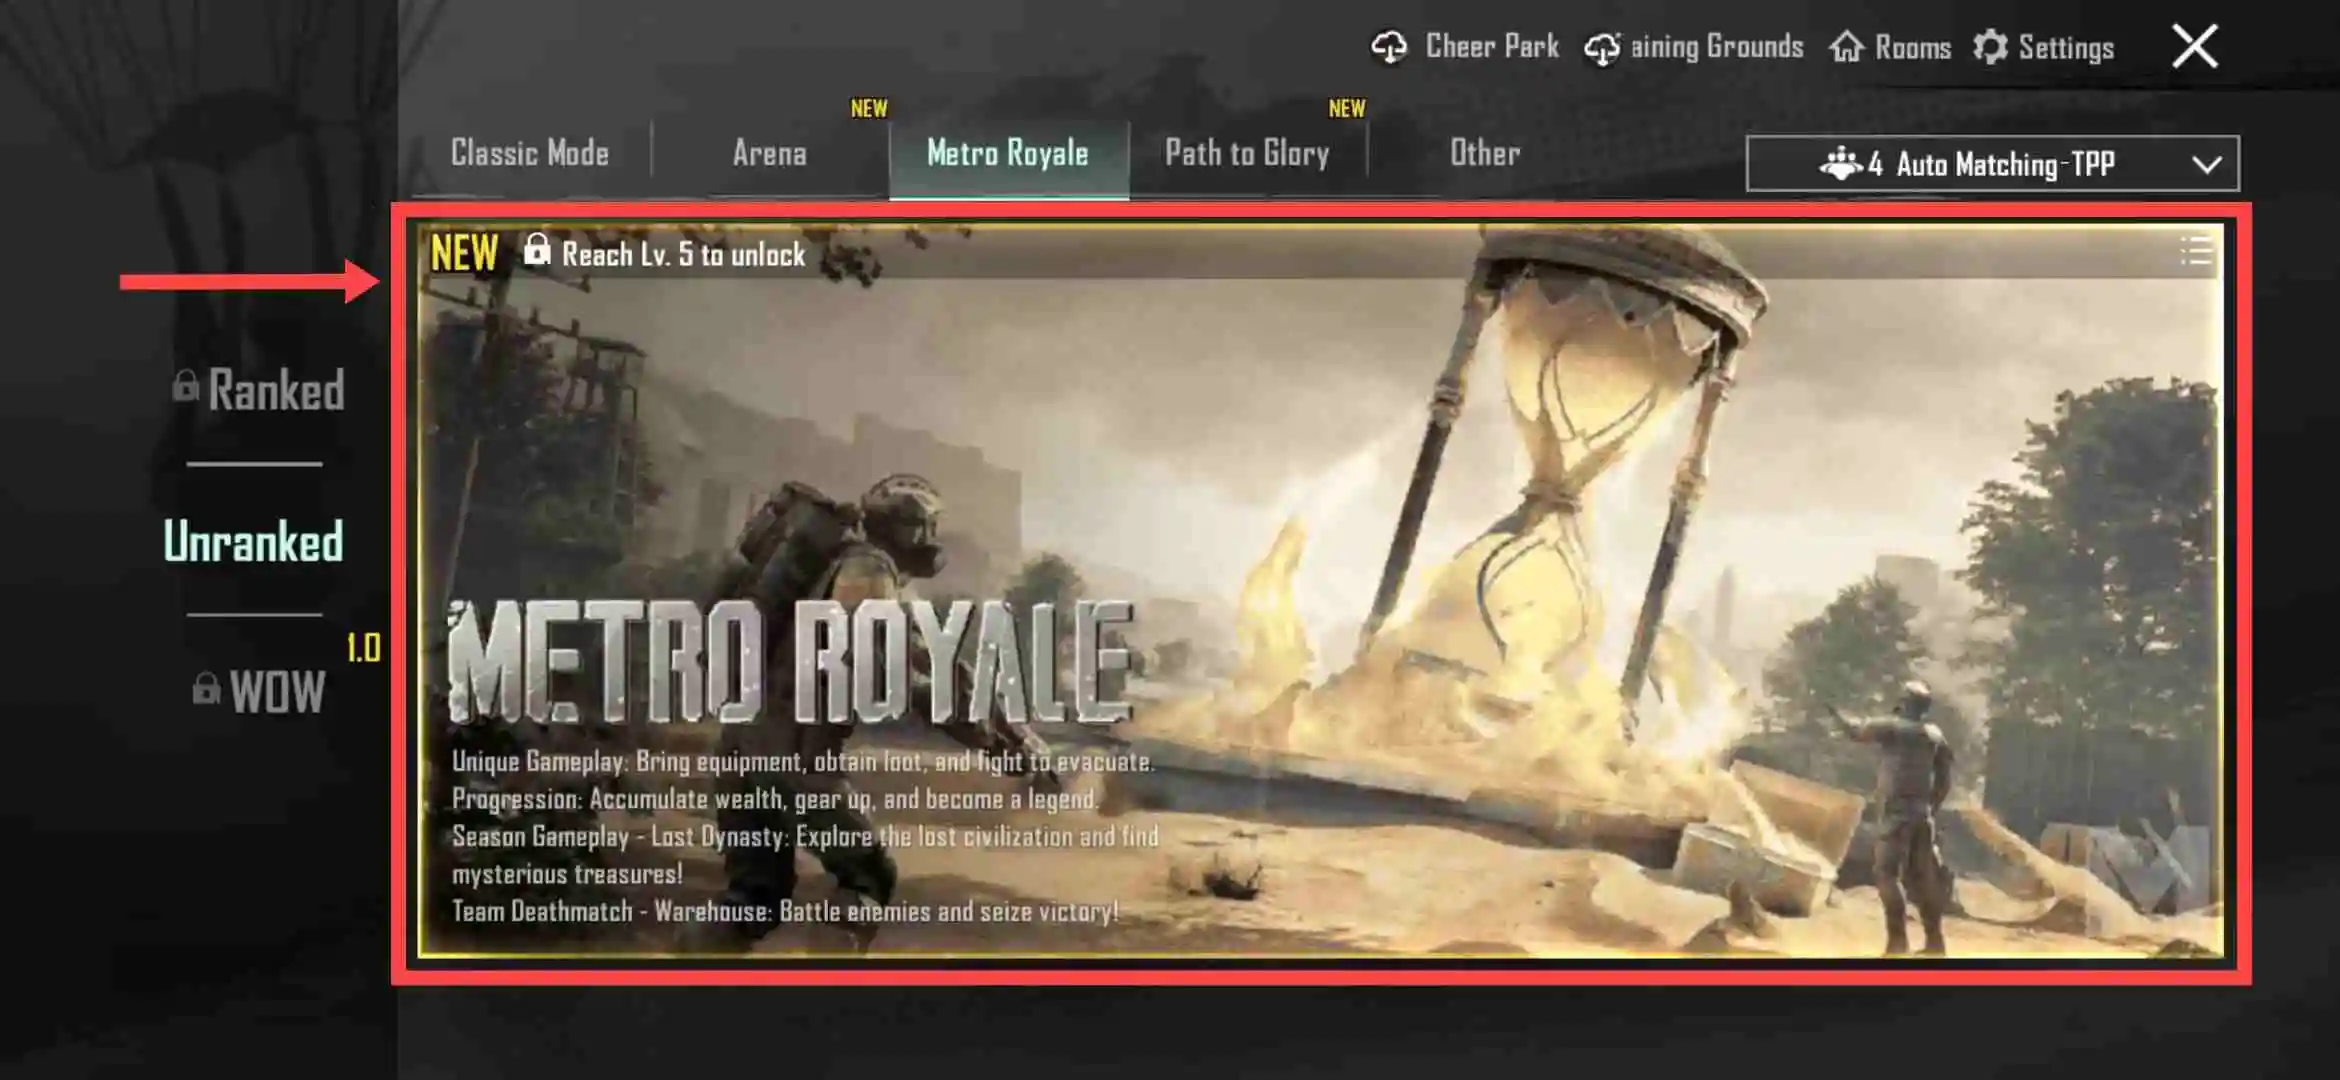This screenshot has height=1080, width=2340.
Task: Click the METRO ROYALE title text
Action: coord(791,661)
